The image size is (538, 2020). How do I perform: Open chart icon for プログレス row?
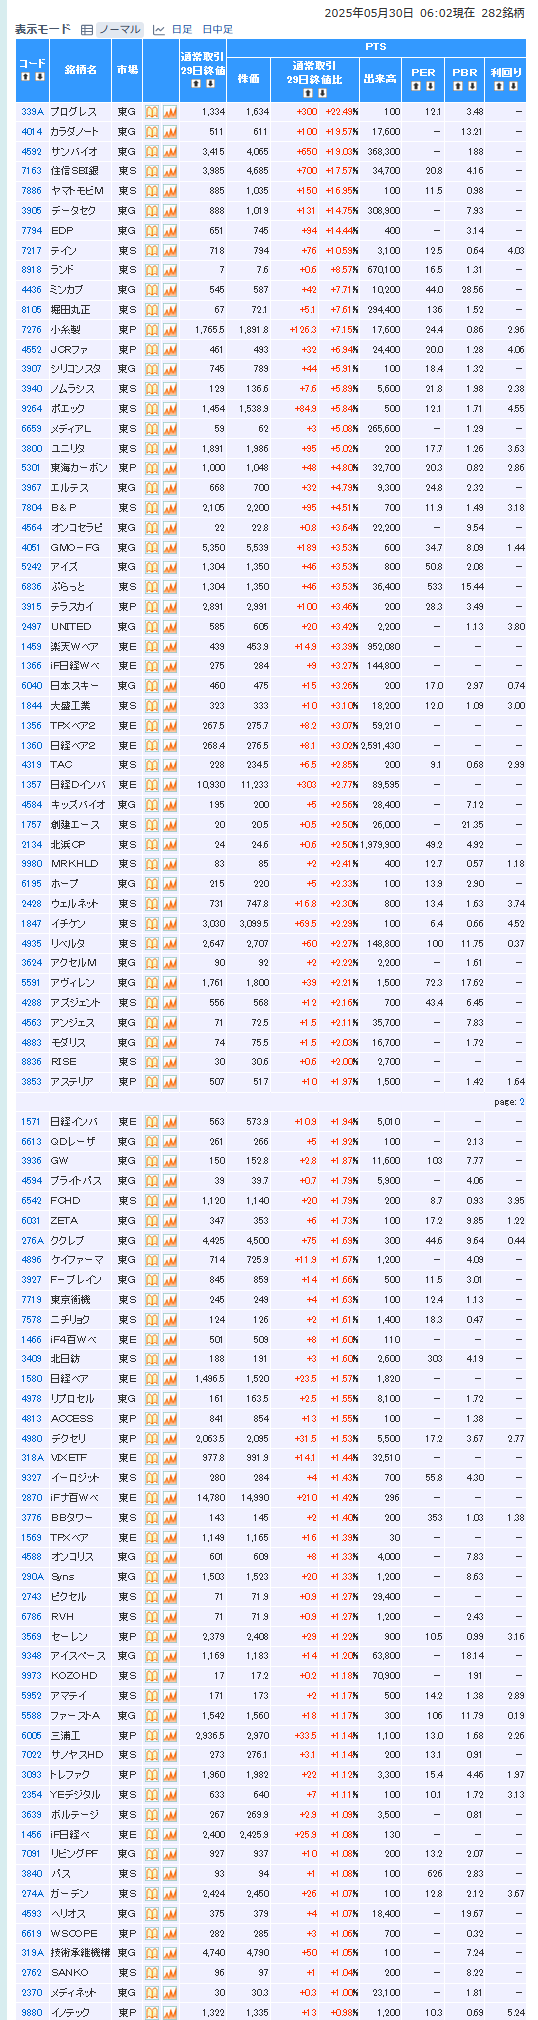(169, 112)
